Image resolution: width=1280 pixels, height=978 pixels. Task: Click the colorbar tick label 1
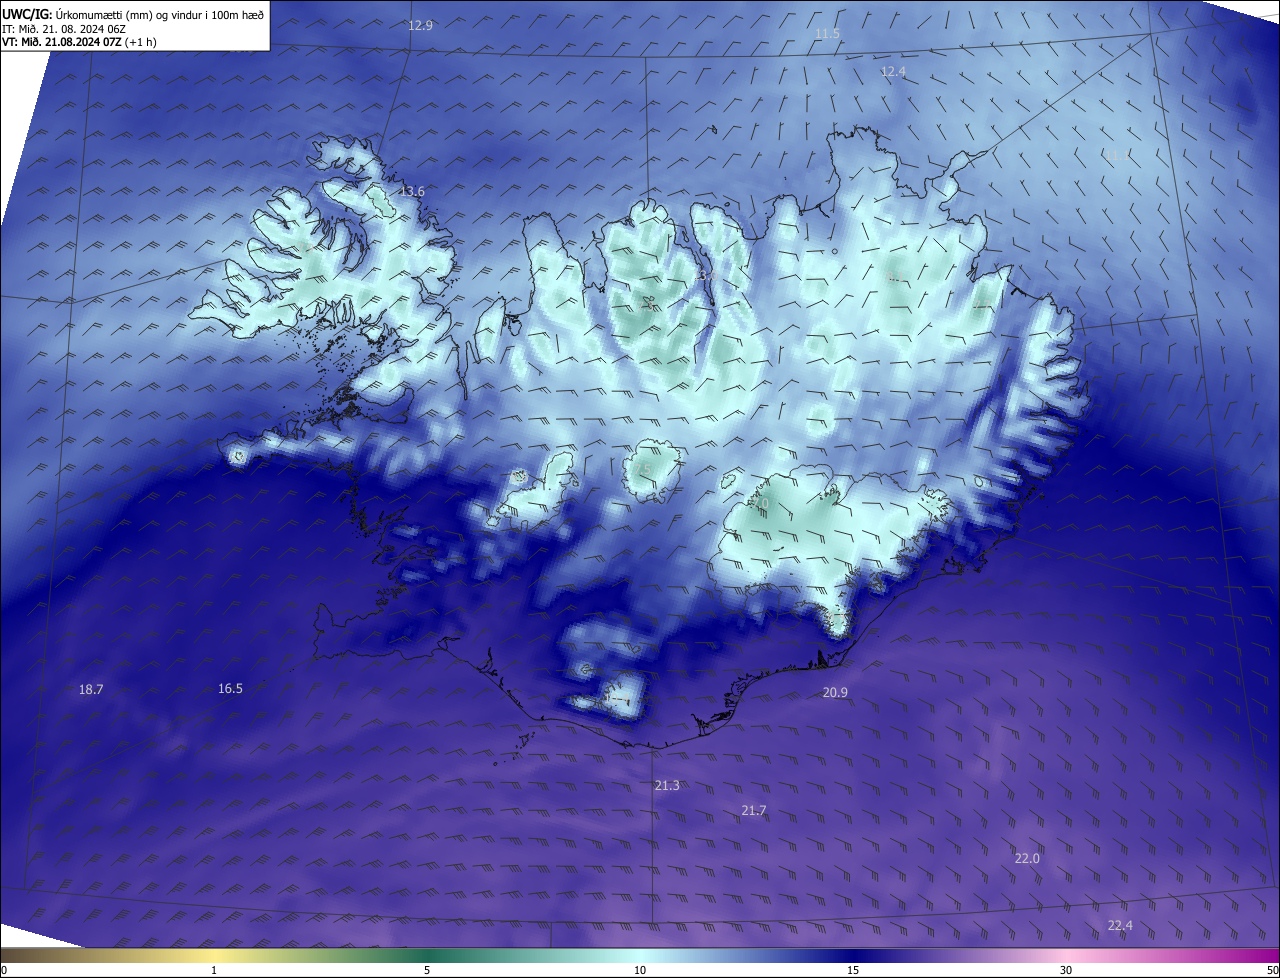point(214,971)
